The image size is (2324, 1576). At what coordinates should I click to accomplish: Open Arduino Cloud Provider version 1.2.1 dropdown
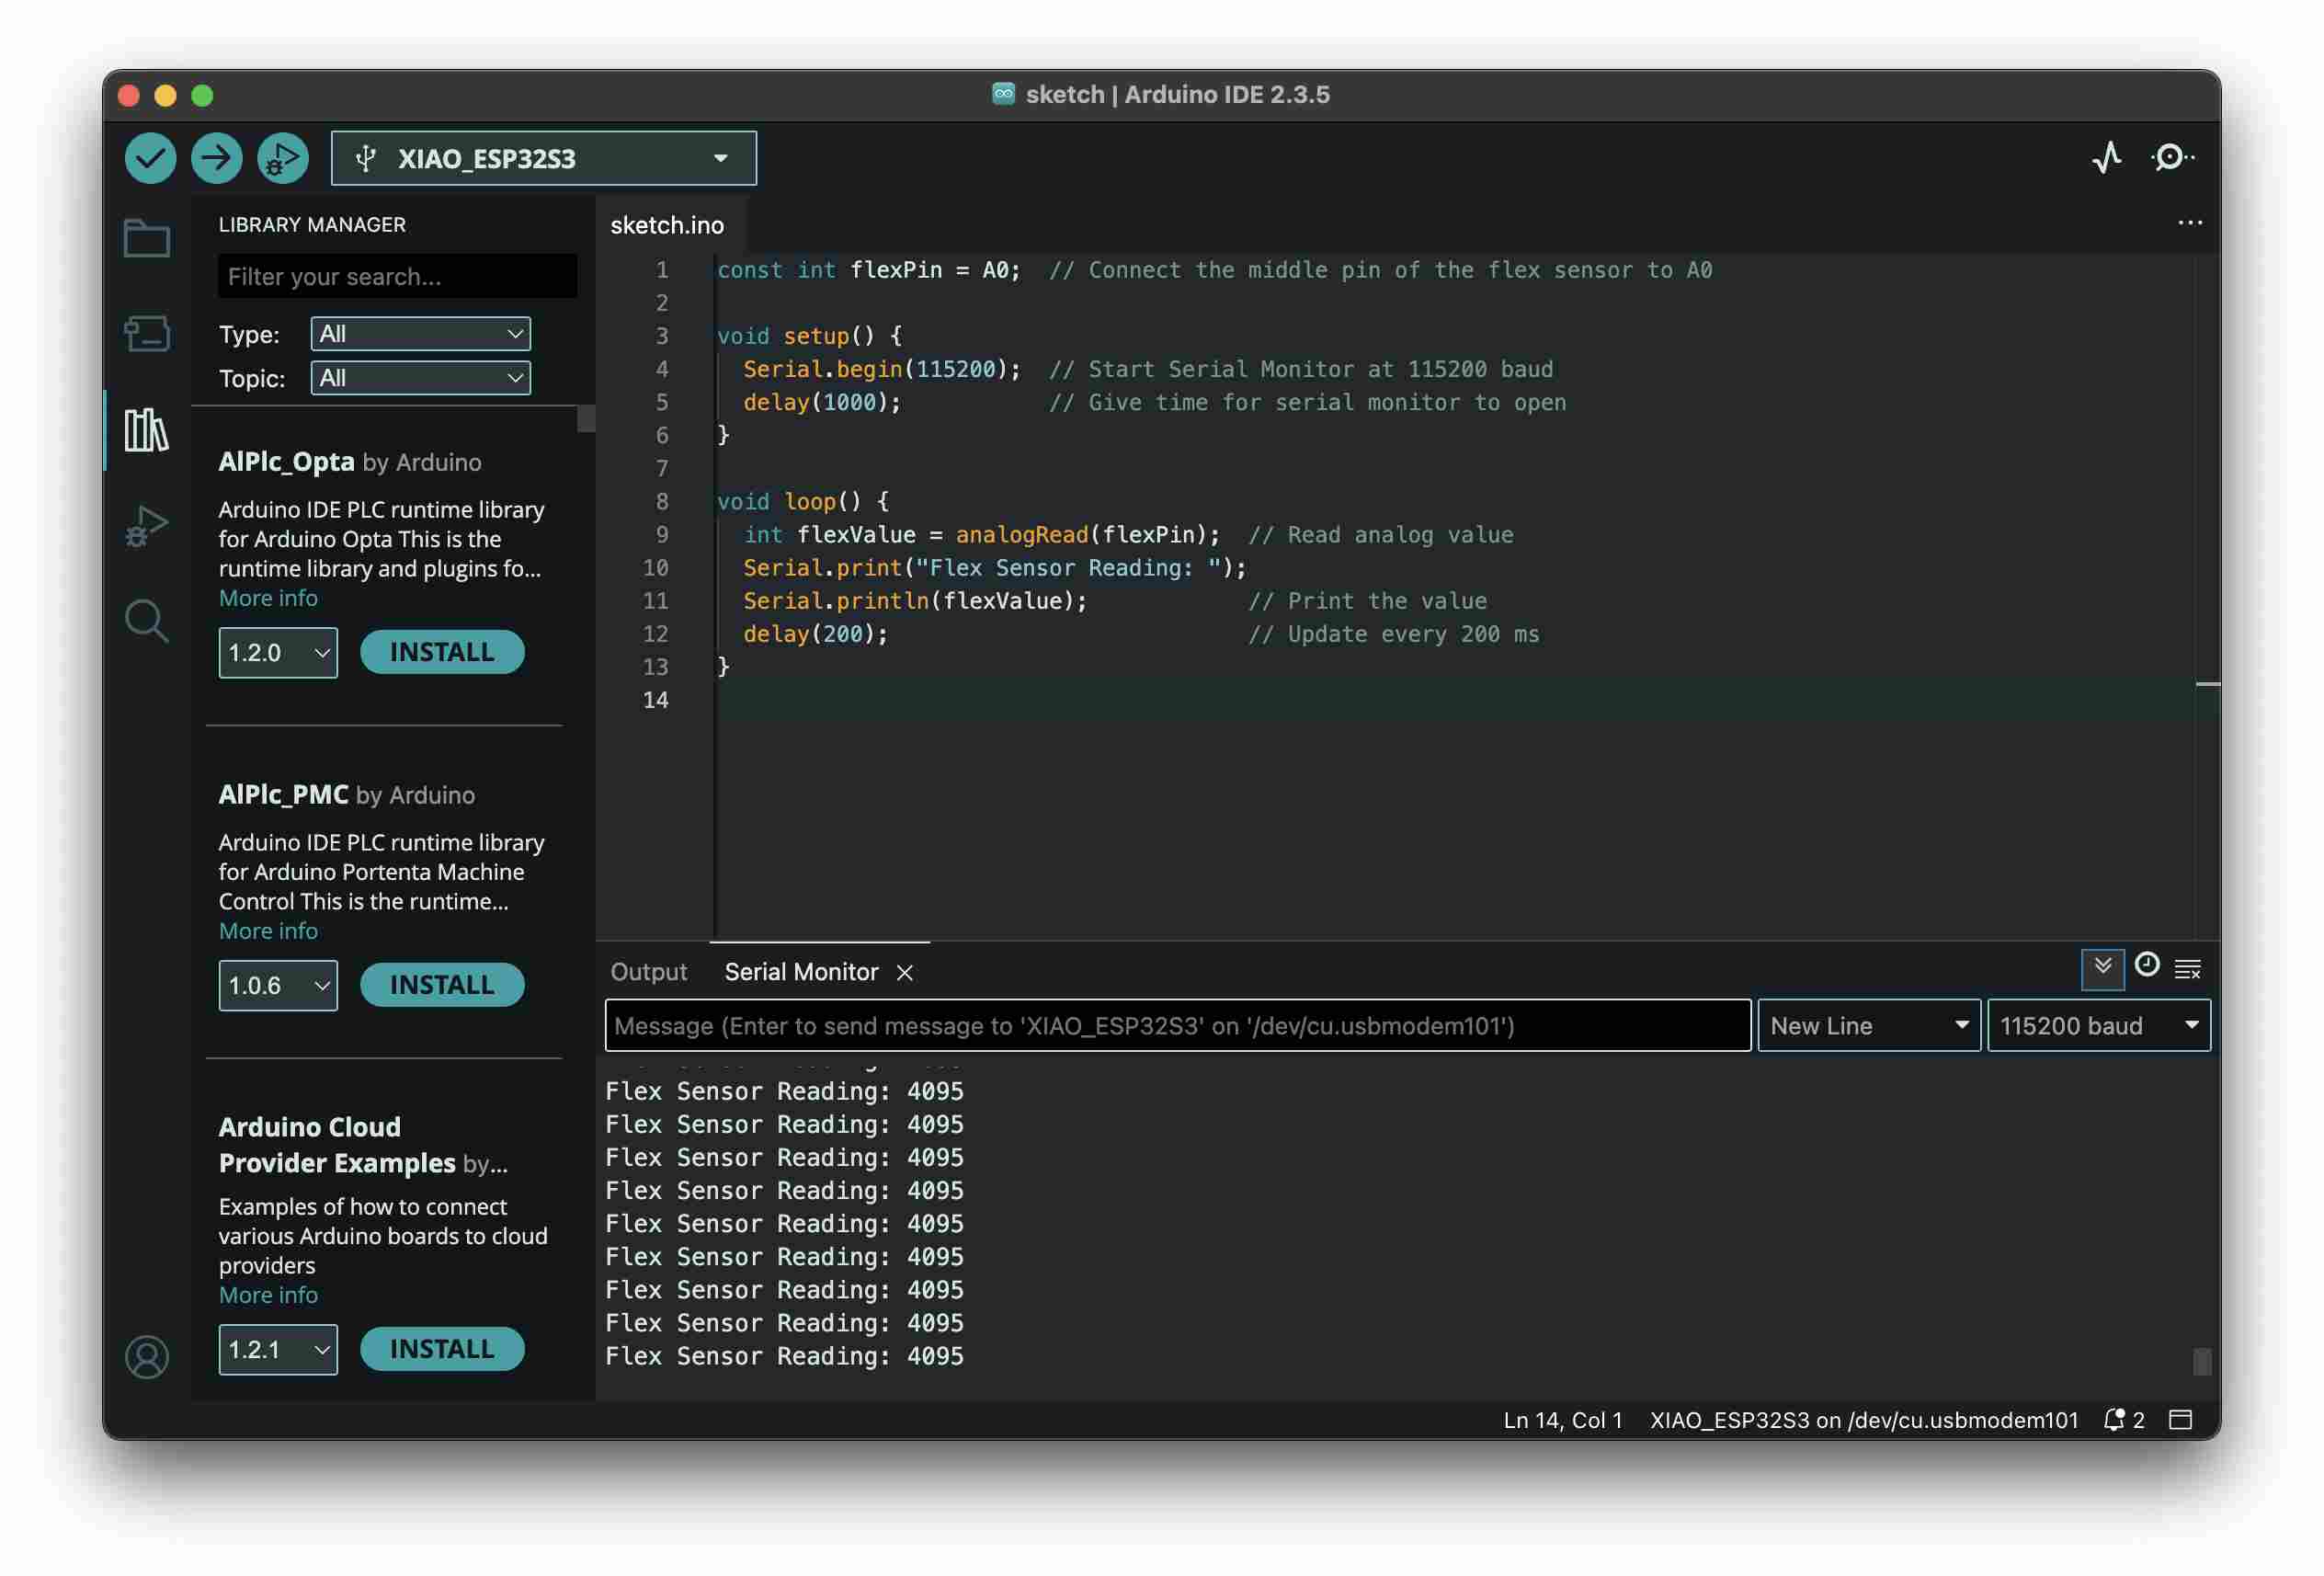(278, 1350)
